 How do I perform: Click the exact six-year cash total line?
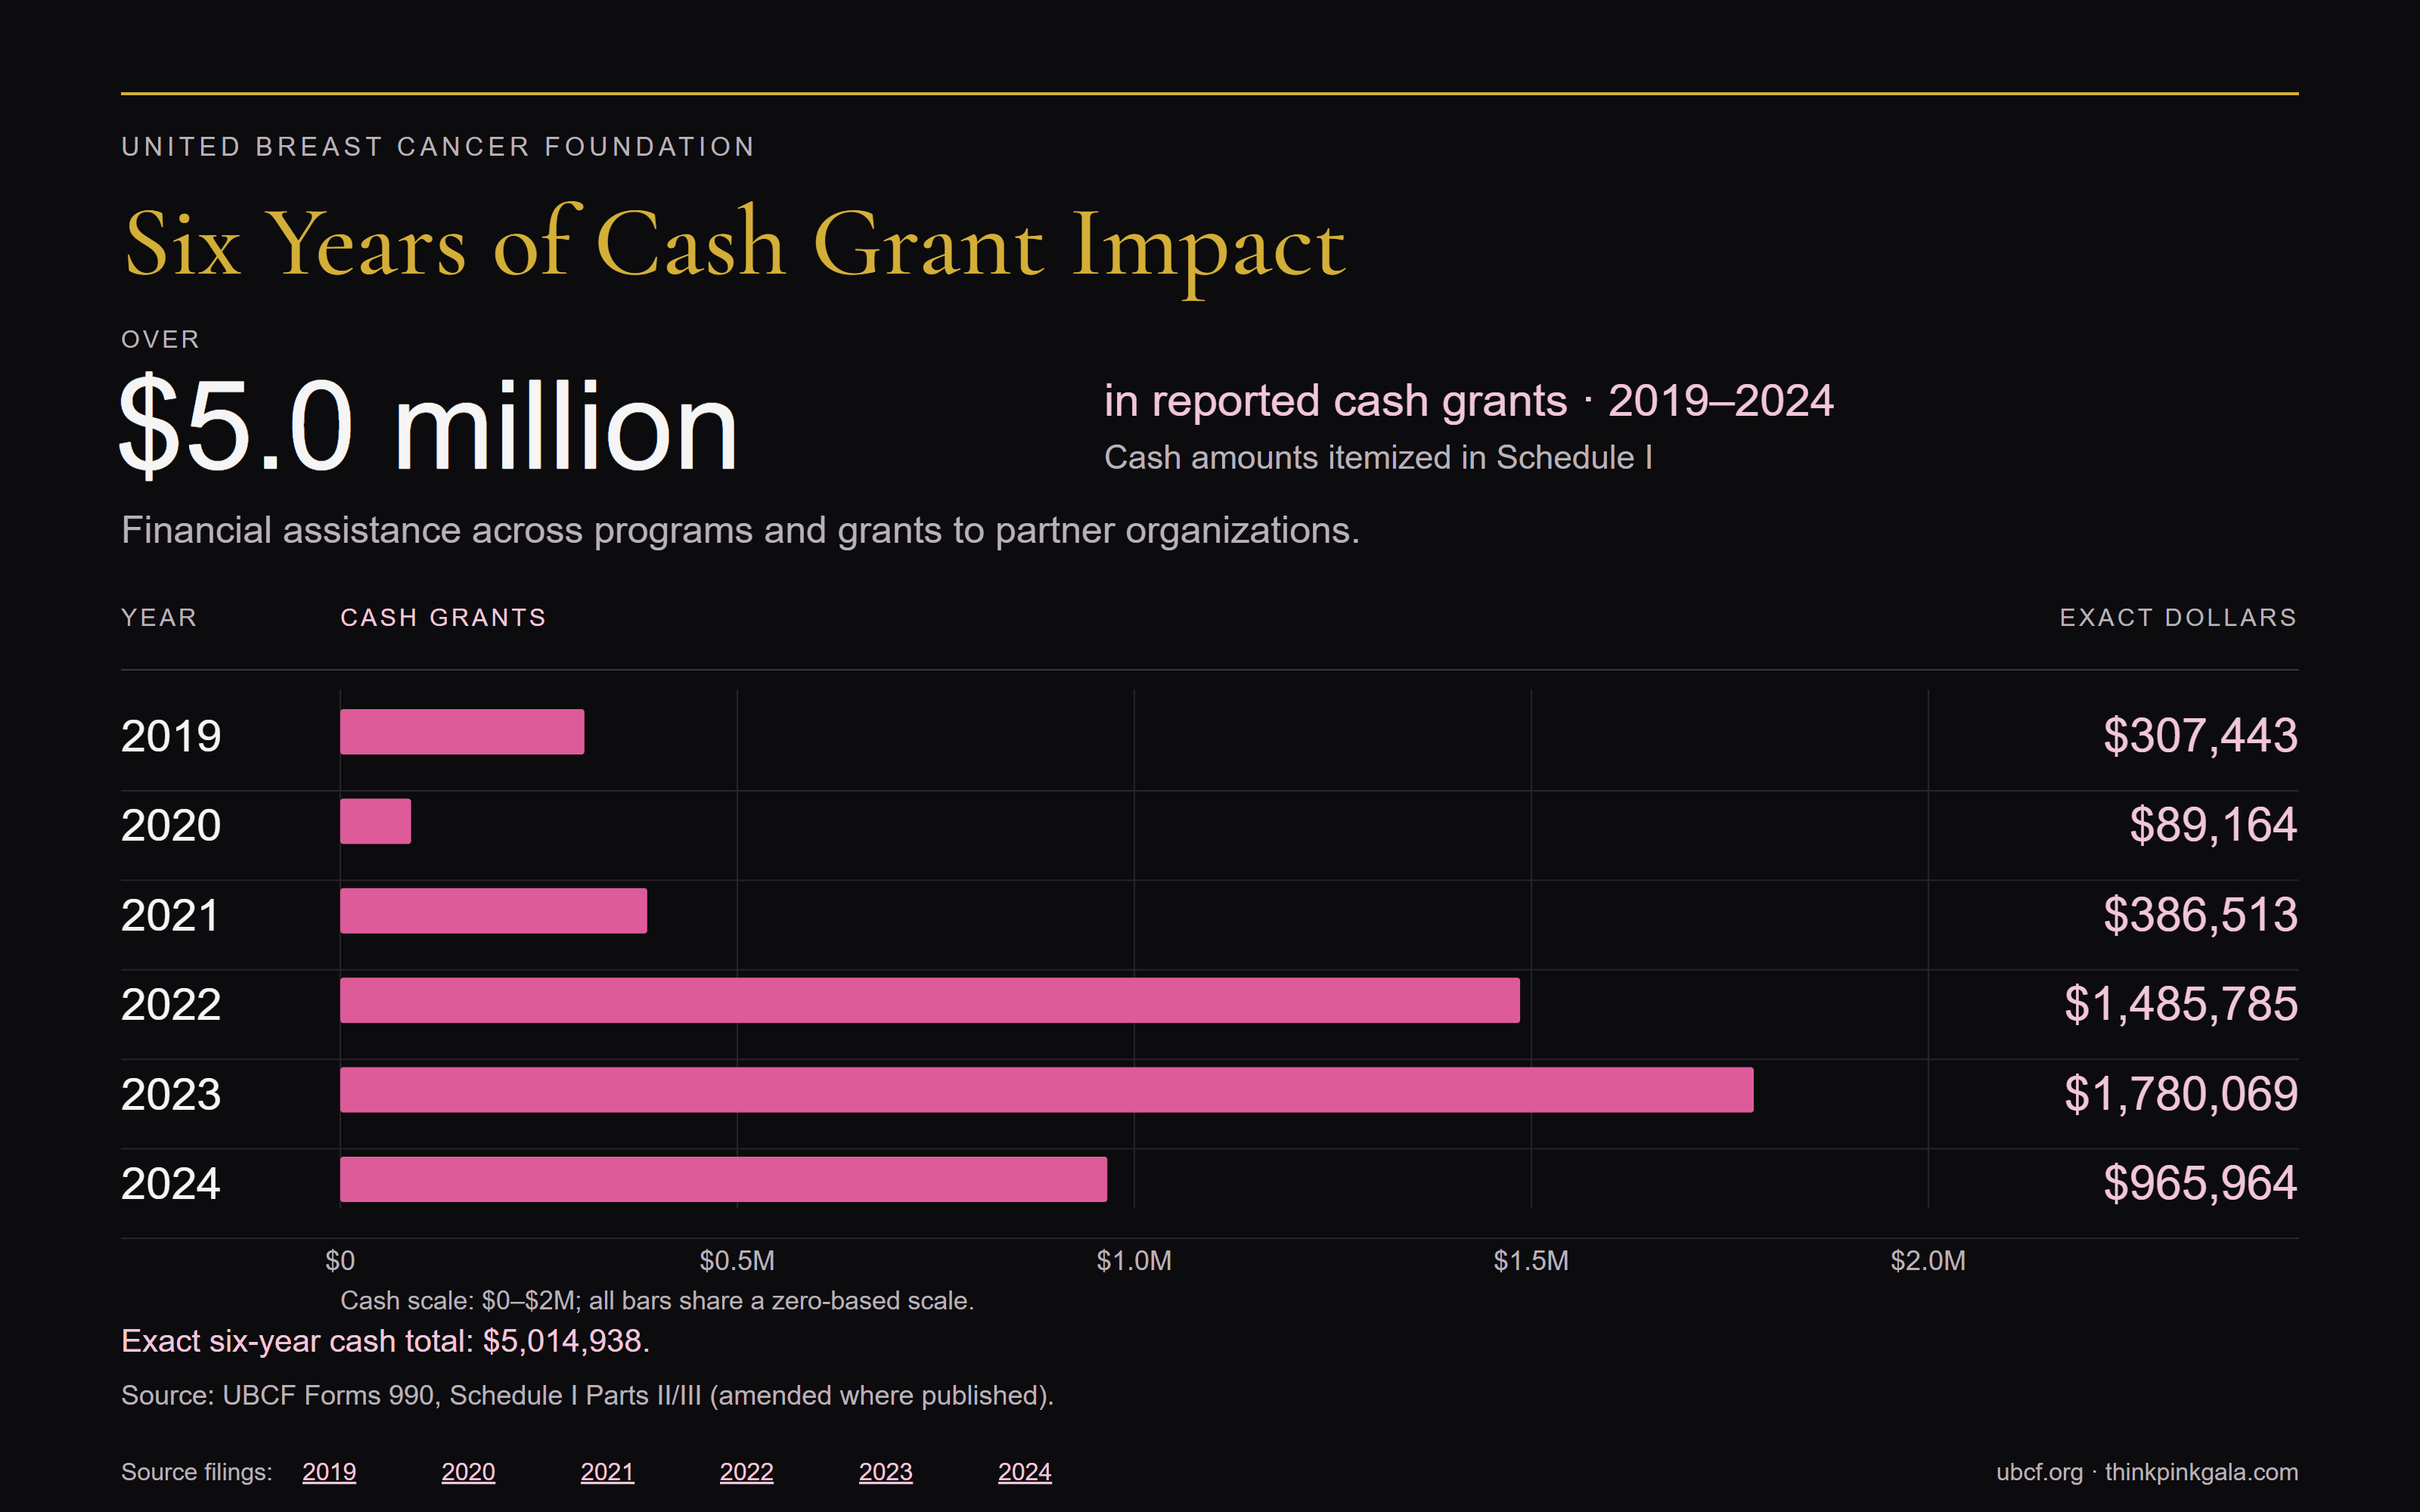[385, 1341]
